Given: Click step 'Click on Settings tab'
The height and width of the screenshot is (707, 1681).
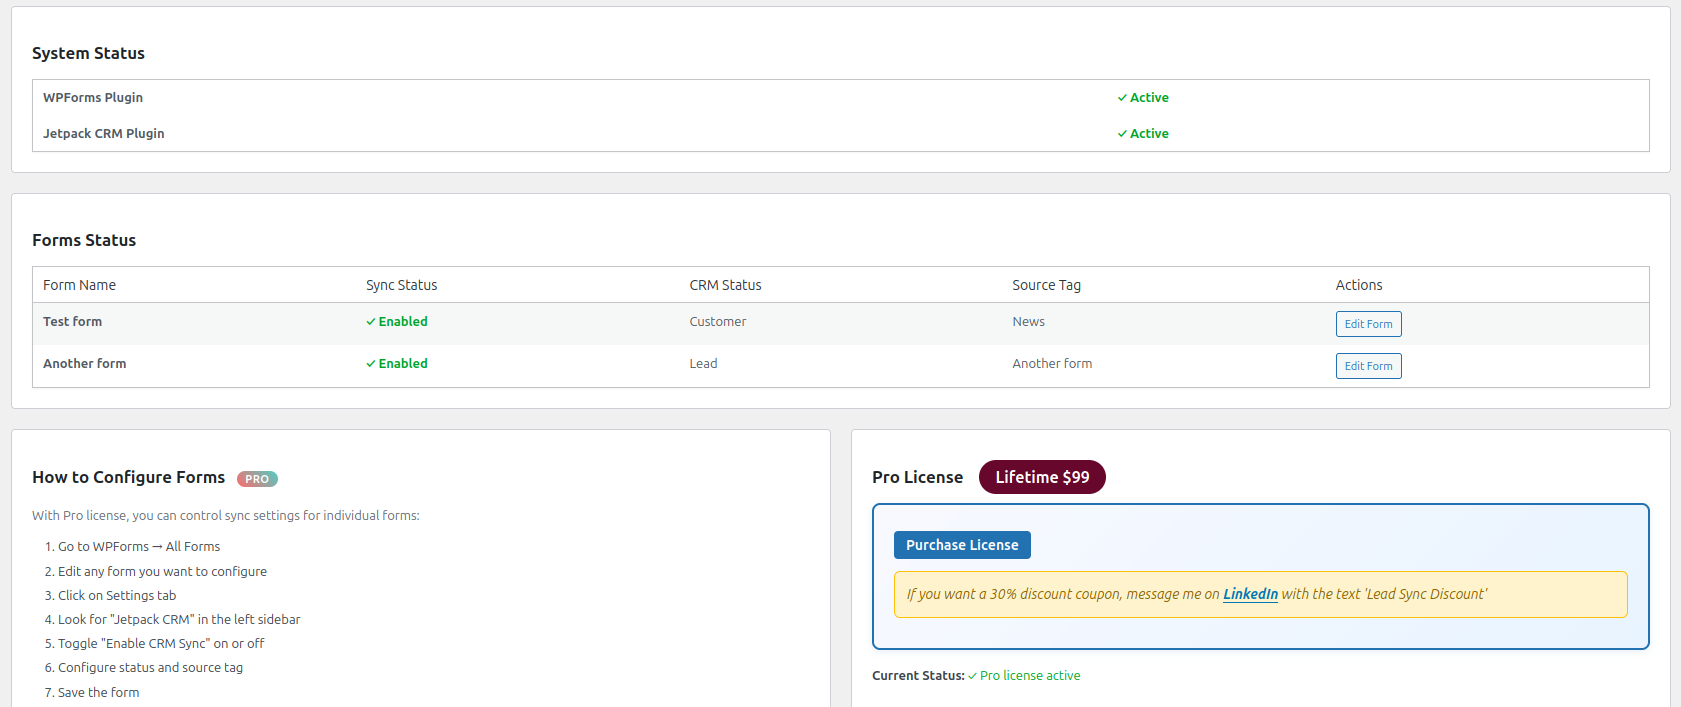Looking at the screenshot, I should point(117,596).
